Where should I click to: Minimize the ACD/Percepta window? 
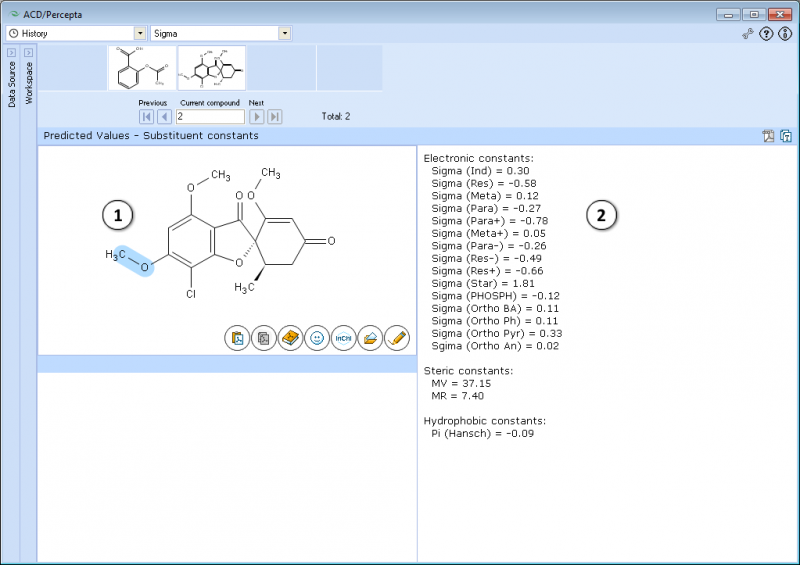728,14
